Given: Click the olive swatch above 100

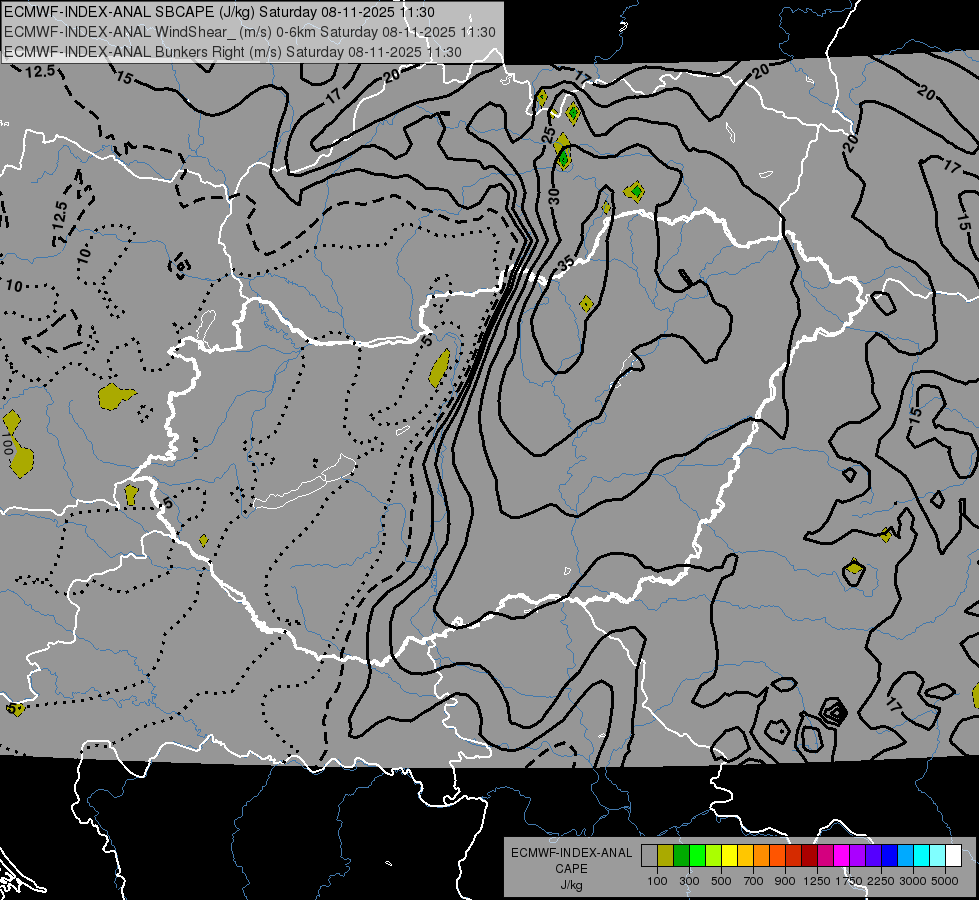Looking at the screenshot, I should (x=666, y=855).
